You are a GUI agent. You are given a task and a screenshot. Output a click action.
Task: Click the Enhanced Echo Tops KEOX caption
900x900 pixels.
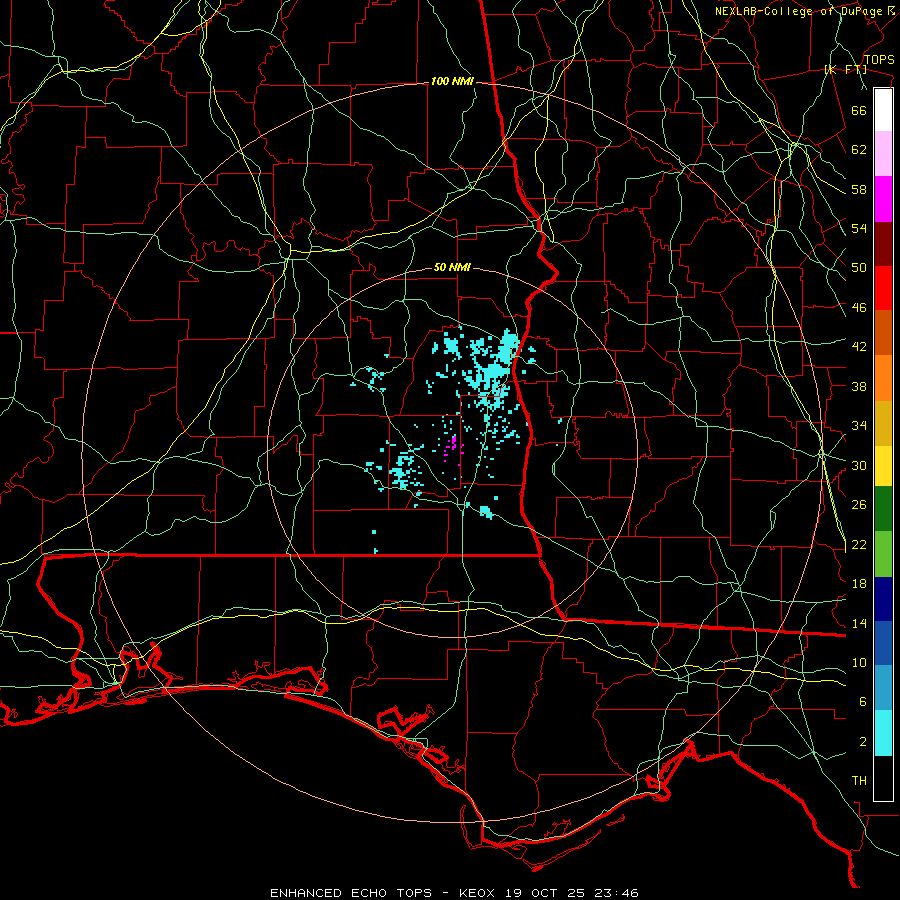tap(454, 893)
